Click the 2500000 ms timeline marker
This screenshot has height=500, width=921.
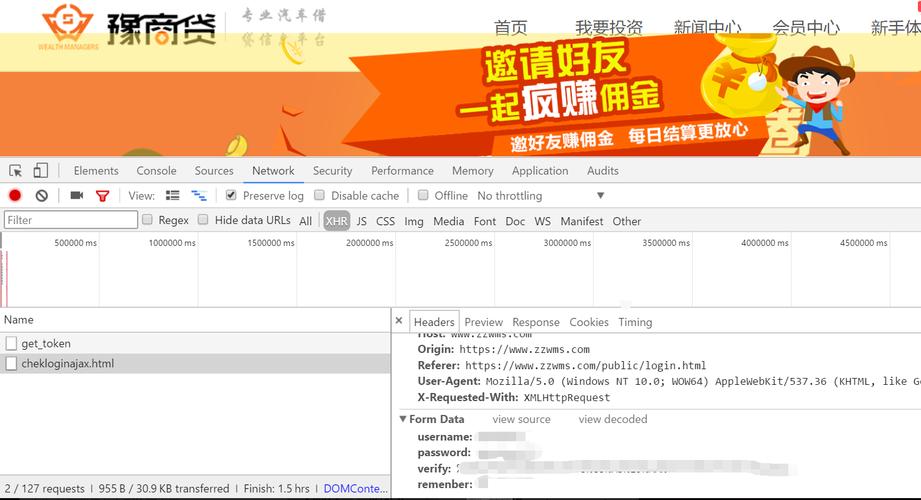(x=468, y=243)
